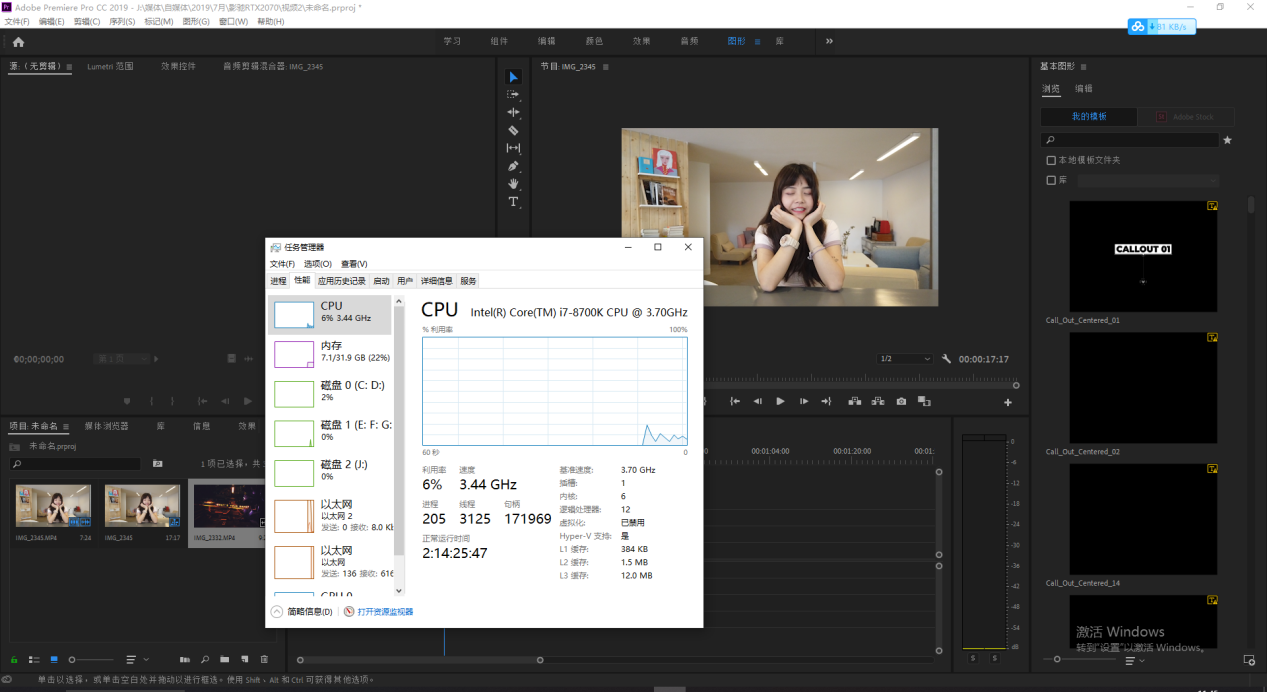Screen dimensions: 1267x692
Task: Expand the workspace overflow chevrons
Action: click(829, 41)
